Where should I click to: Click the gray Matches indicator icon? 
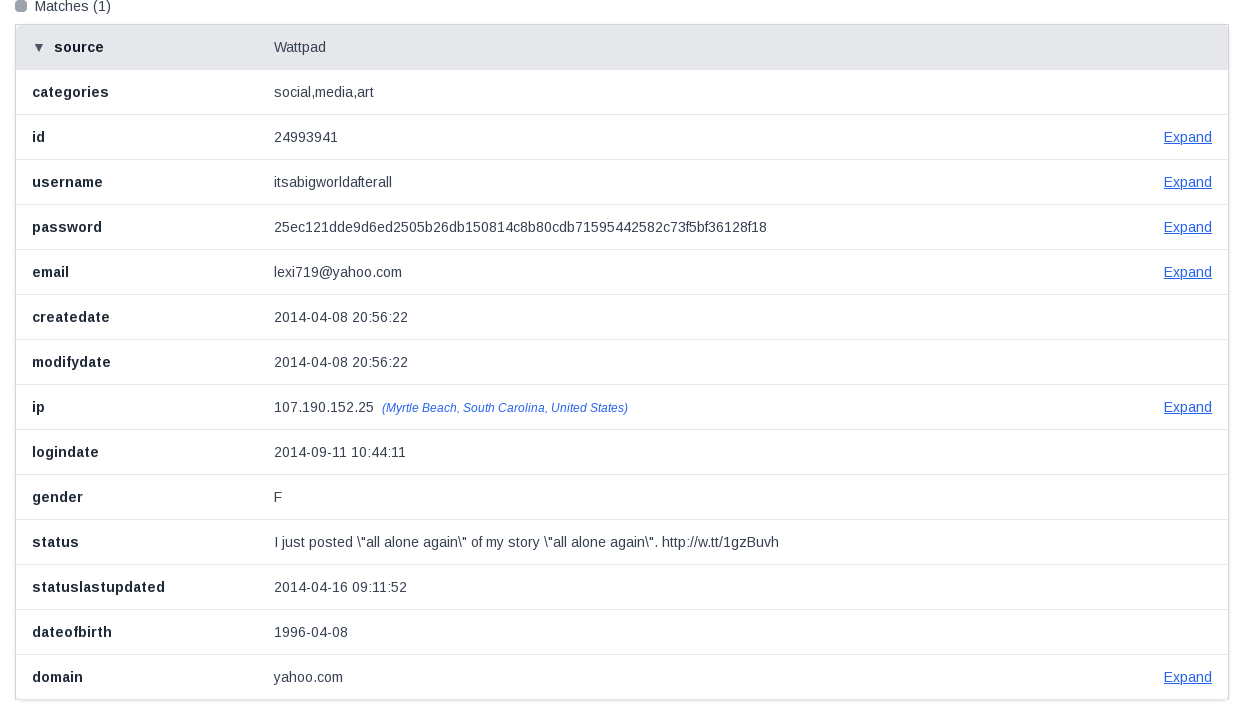[21, 6]
